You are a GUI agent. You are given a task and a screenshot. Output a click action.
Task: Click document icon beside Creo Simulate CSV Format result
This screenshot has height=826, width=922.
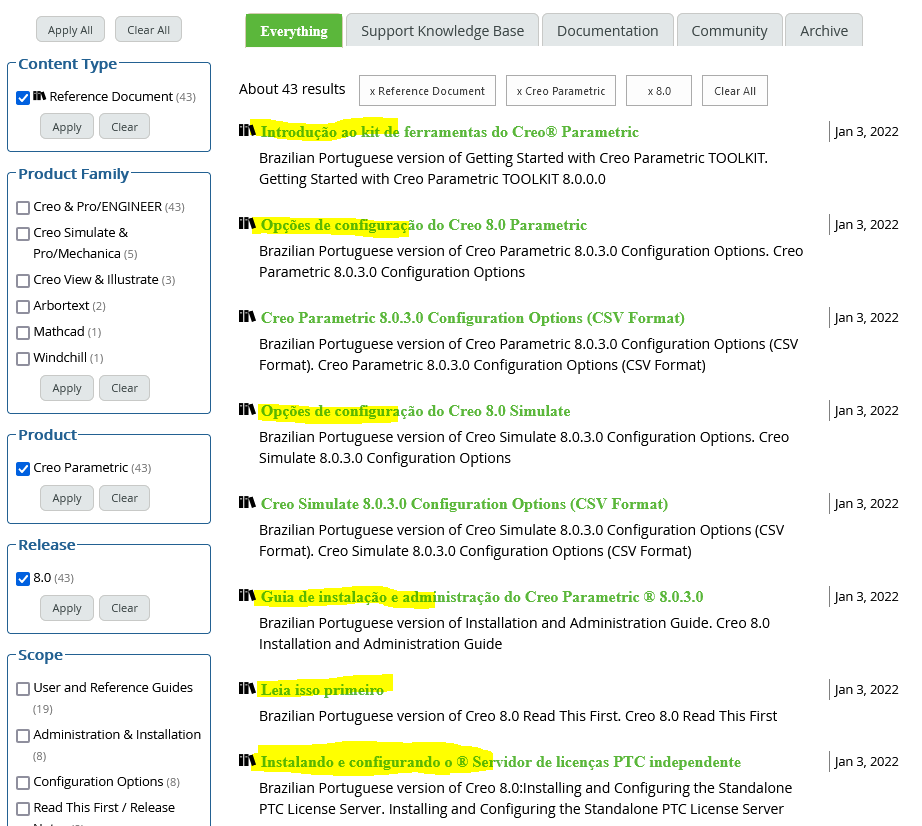tap(247, 501)
